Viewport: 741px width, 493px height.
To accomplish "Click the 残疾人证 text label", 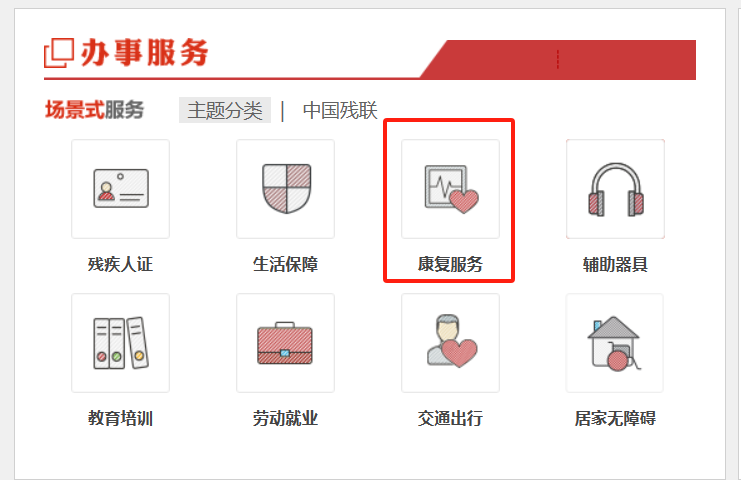I will tap(121, 264).
